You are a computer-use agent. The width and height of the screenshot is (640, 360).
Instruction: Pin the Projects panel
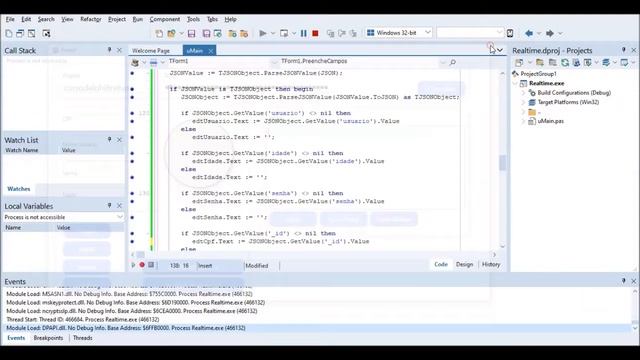[x=623, y=50]
